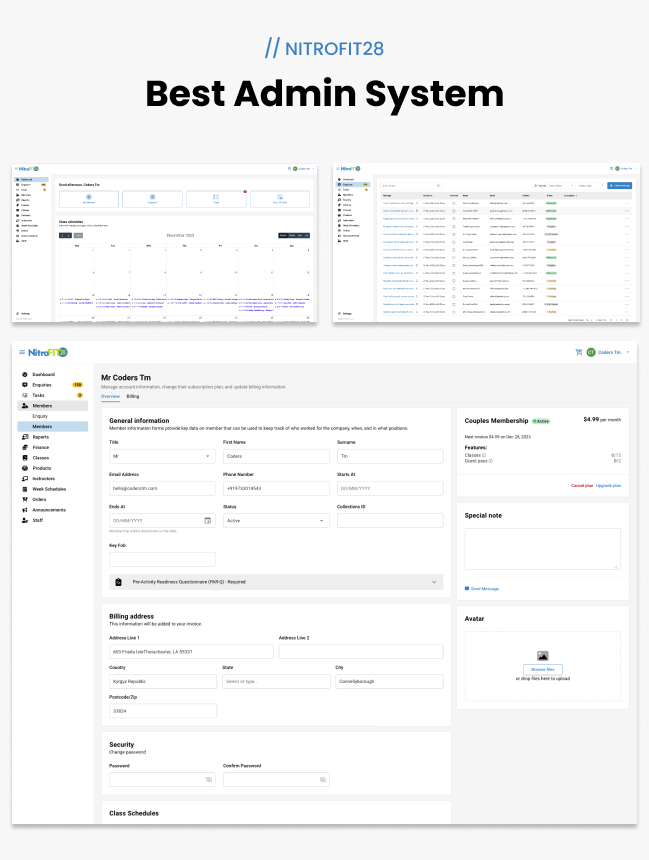Show password with the eye icon in the Password field
Viewport: 649px width, 860px height.
(x=208, y=779)
